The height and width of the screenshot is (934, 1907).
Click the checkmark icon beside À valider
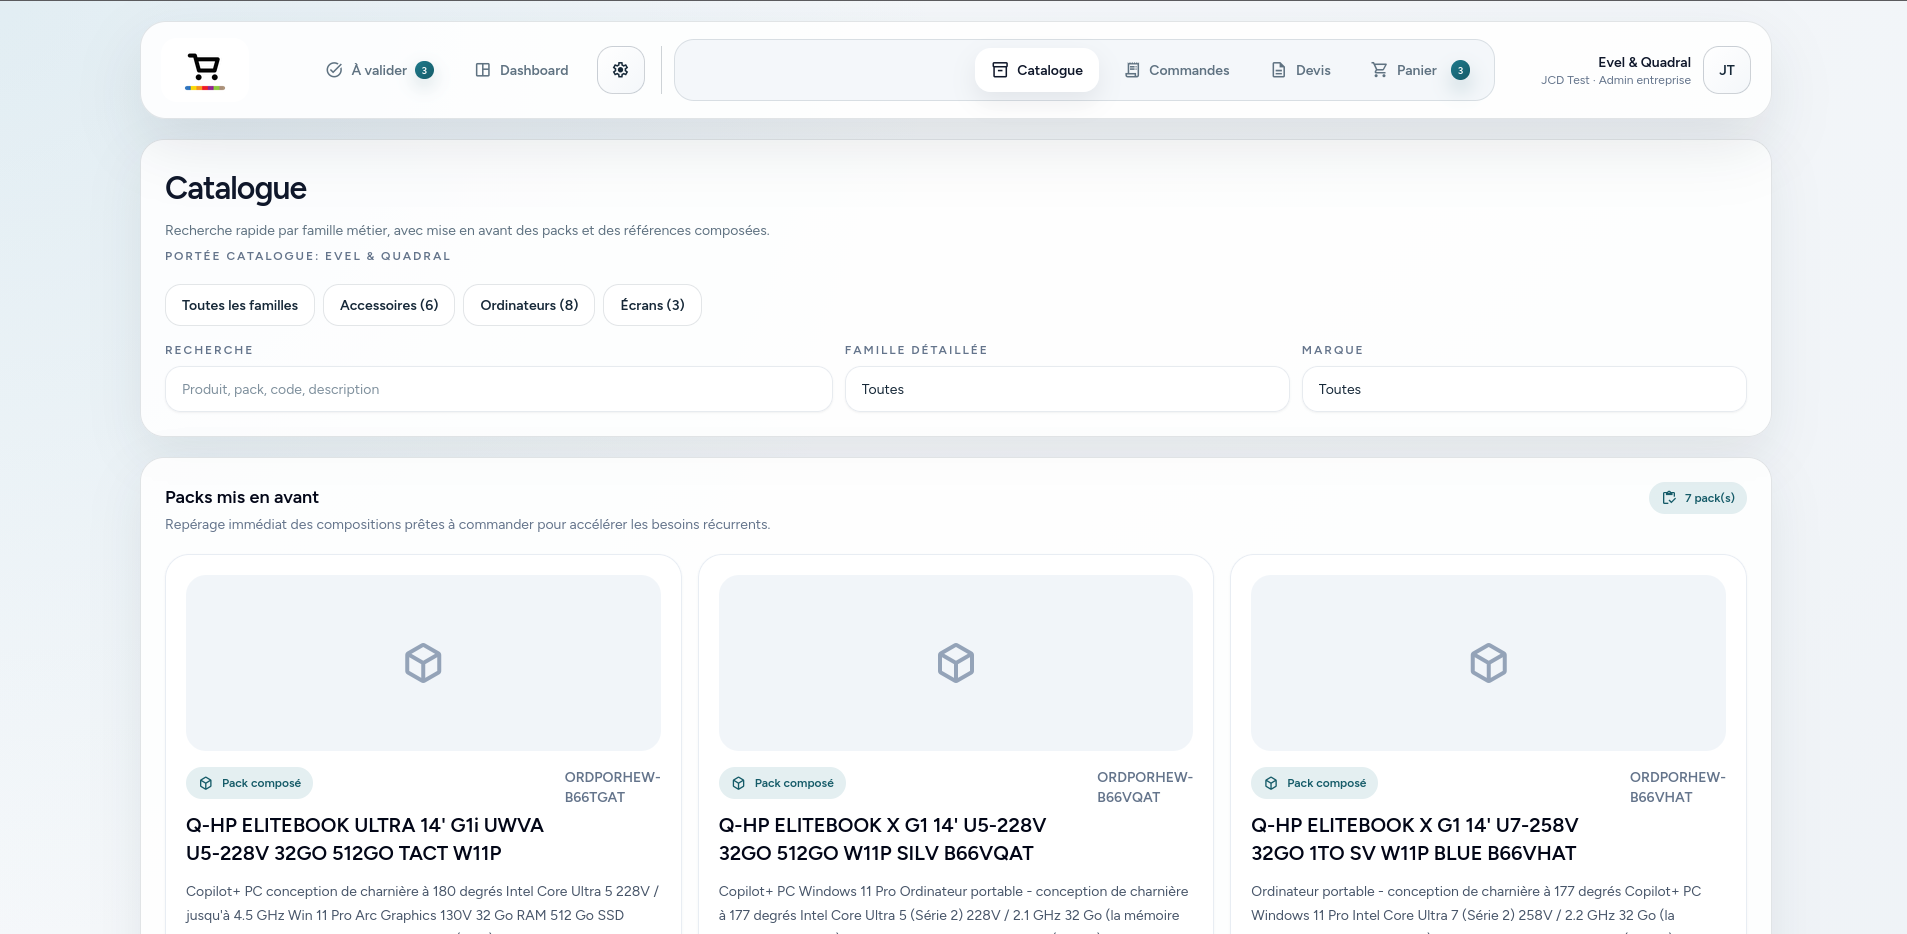334,70
